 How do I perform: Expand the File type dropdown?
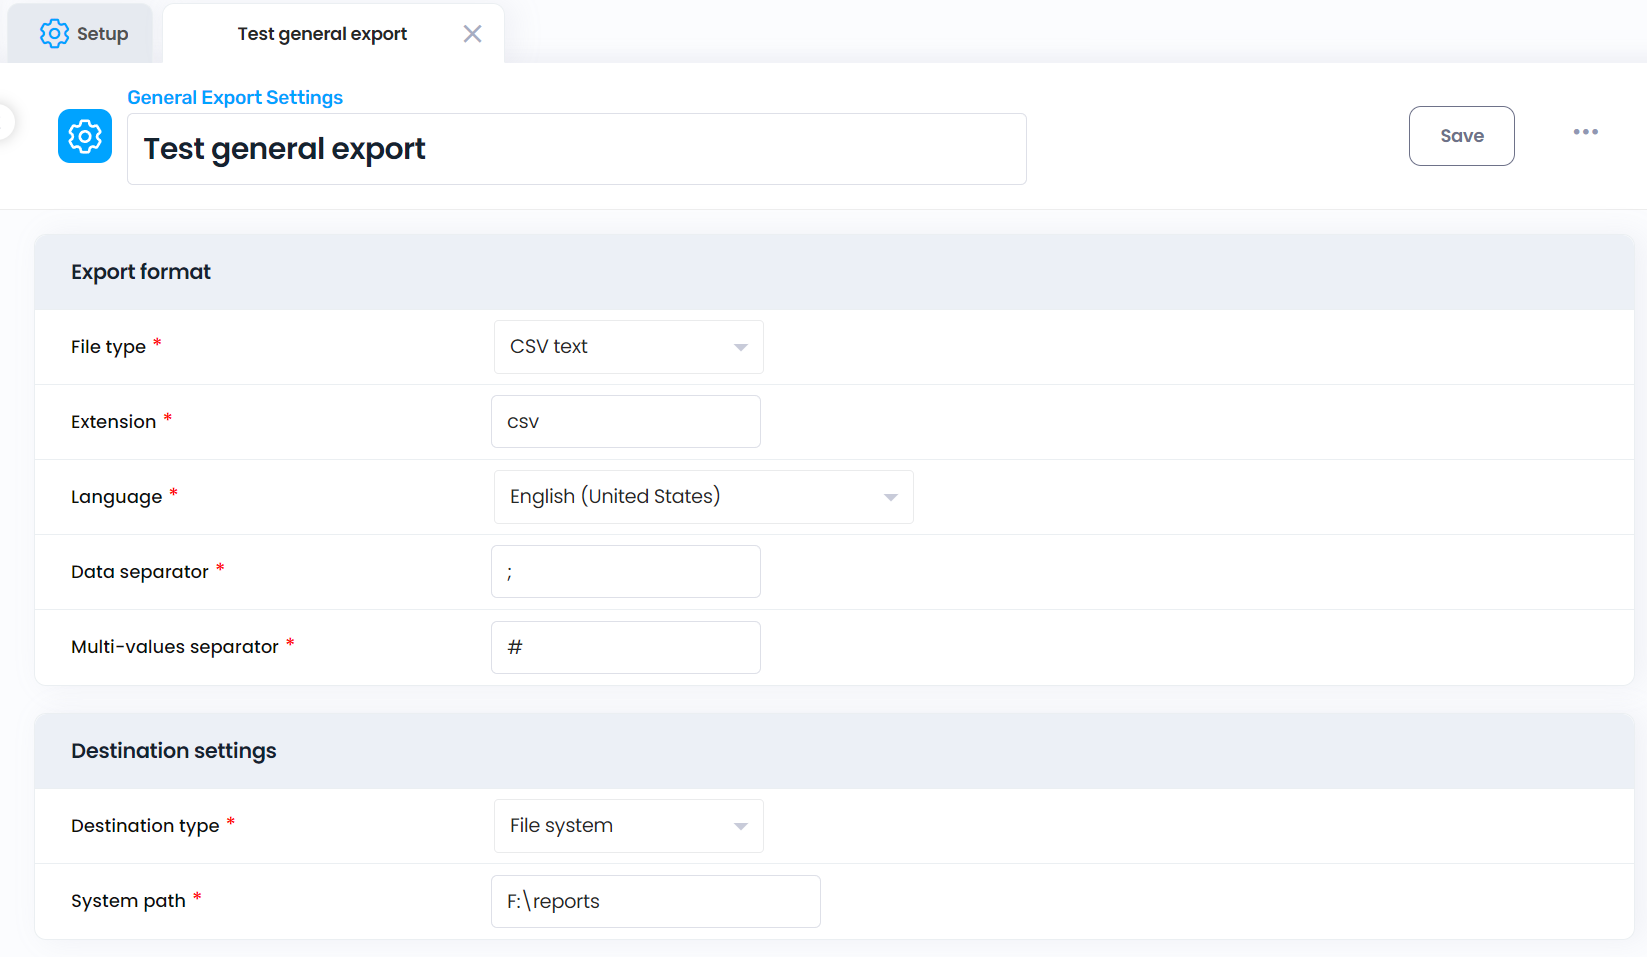pyautogui.click(x=628, y=347)
